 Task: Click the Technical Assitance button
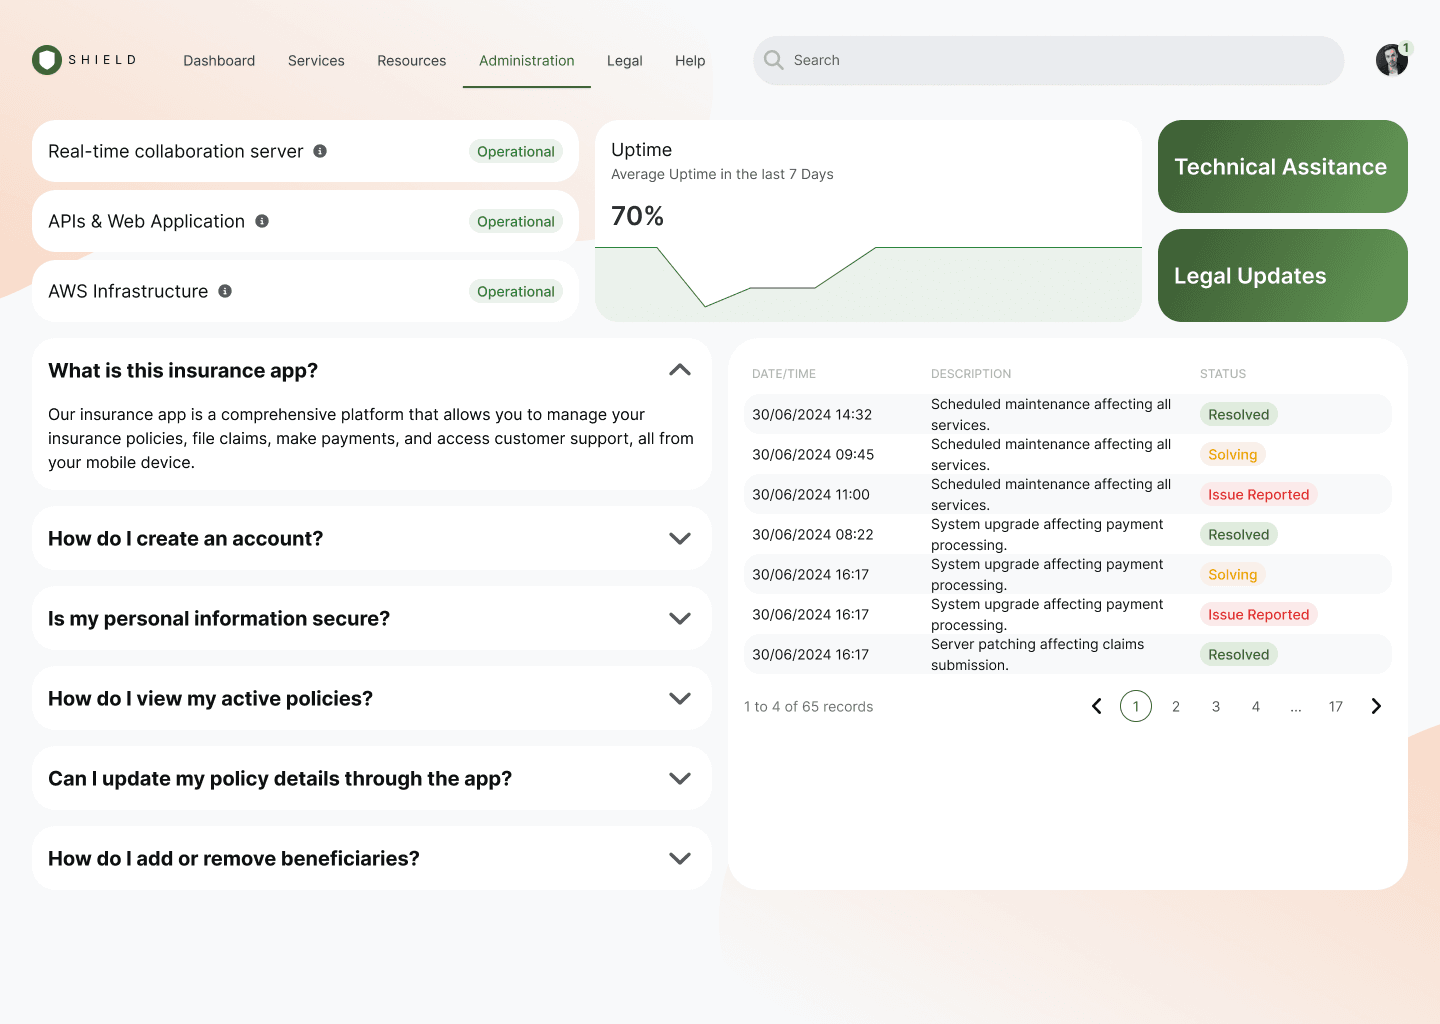(1282, 166)
